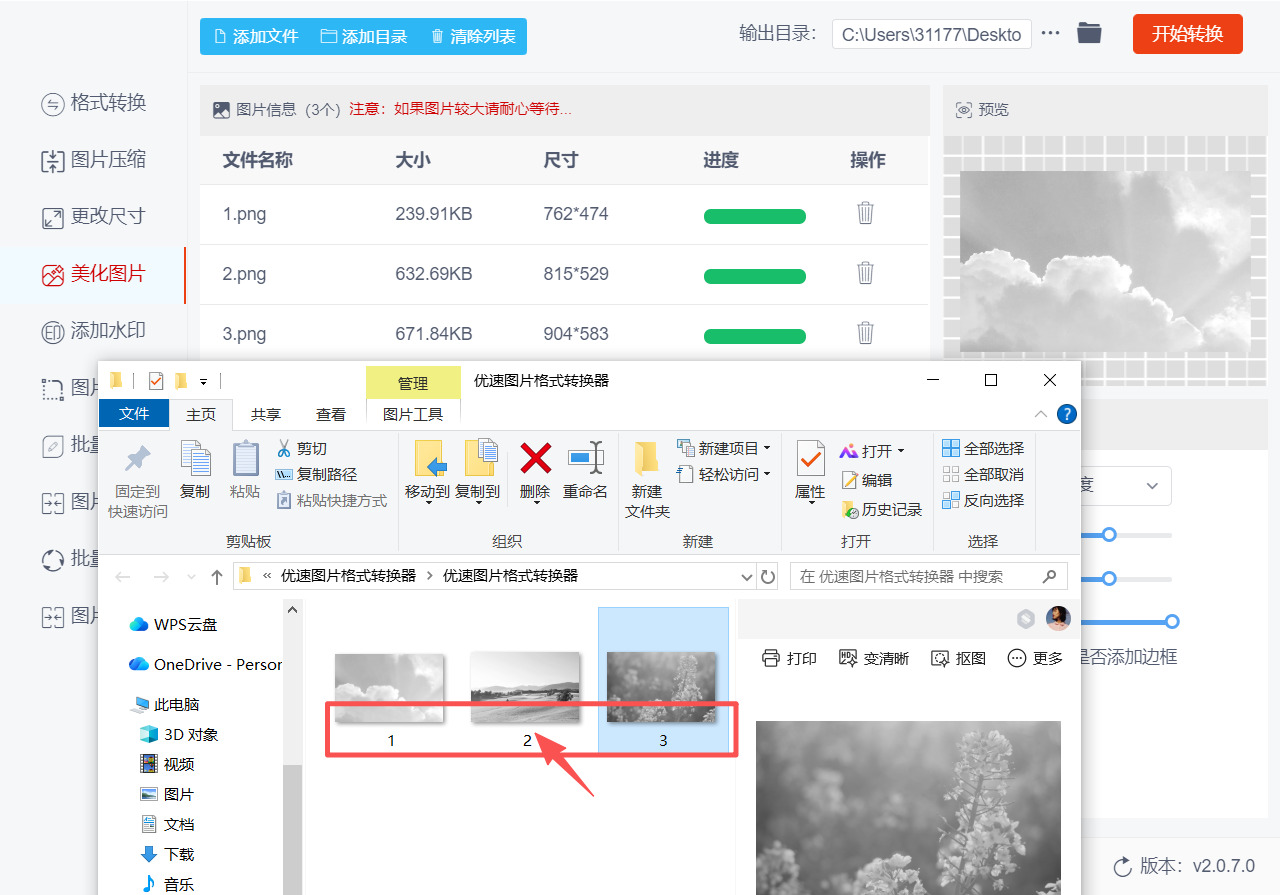Expand the address bar path dropdown
The image size is (1280, 895).
coord(746,576)
